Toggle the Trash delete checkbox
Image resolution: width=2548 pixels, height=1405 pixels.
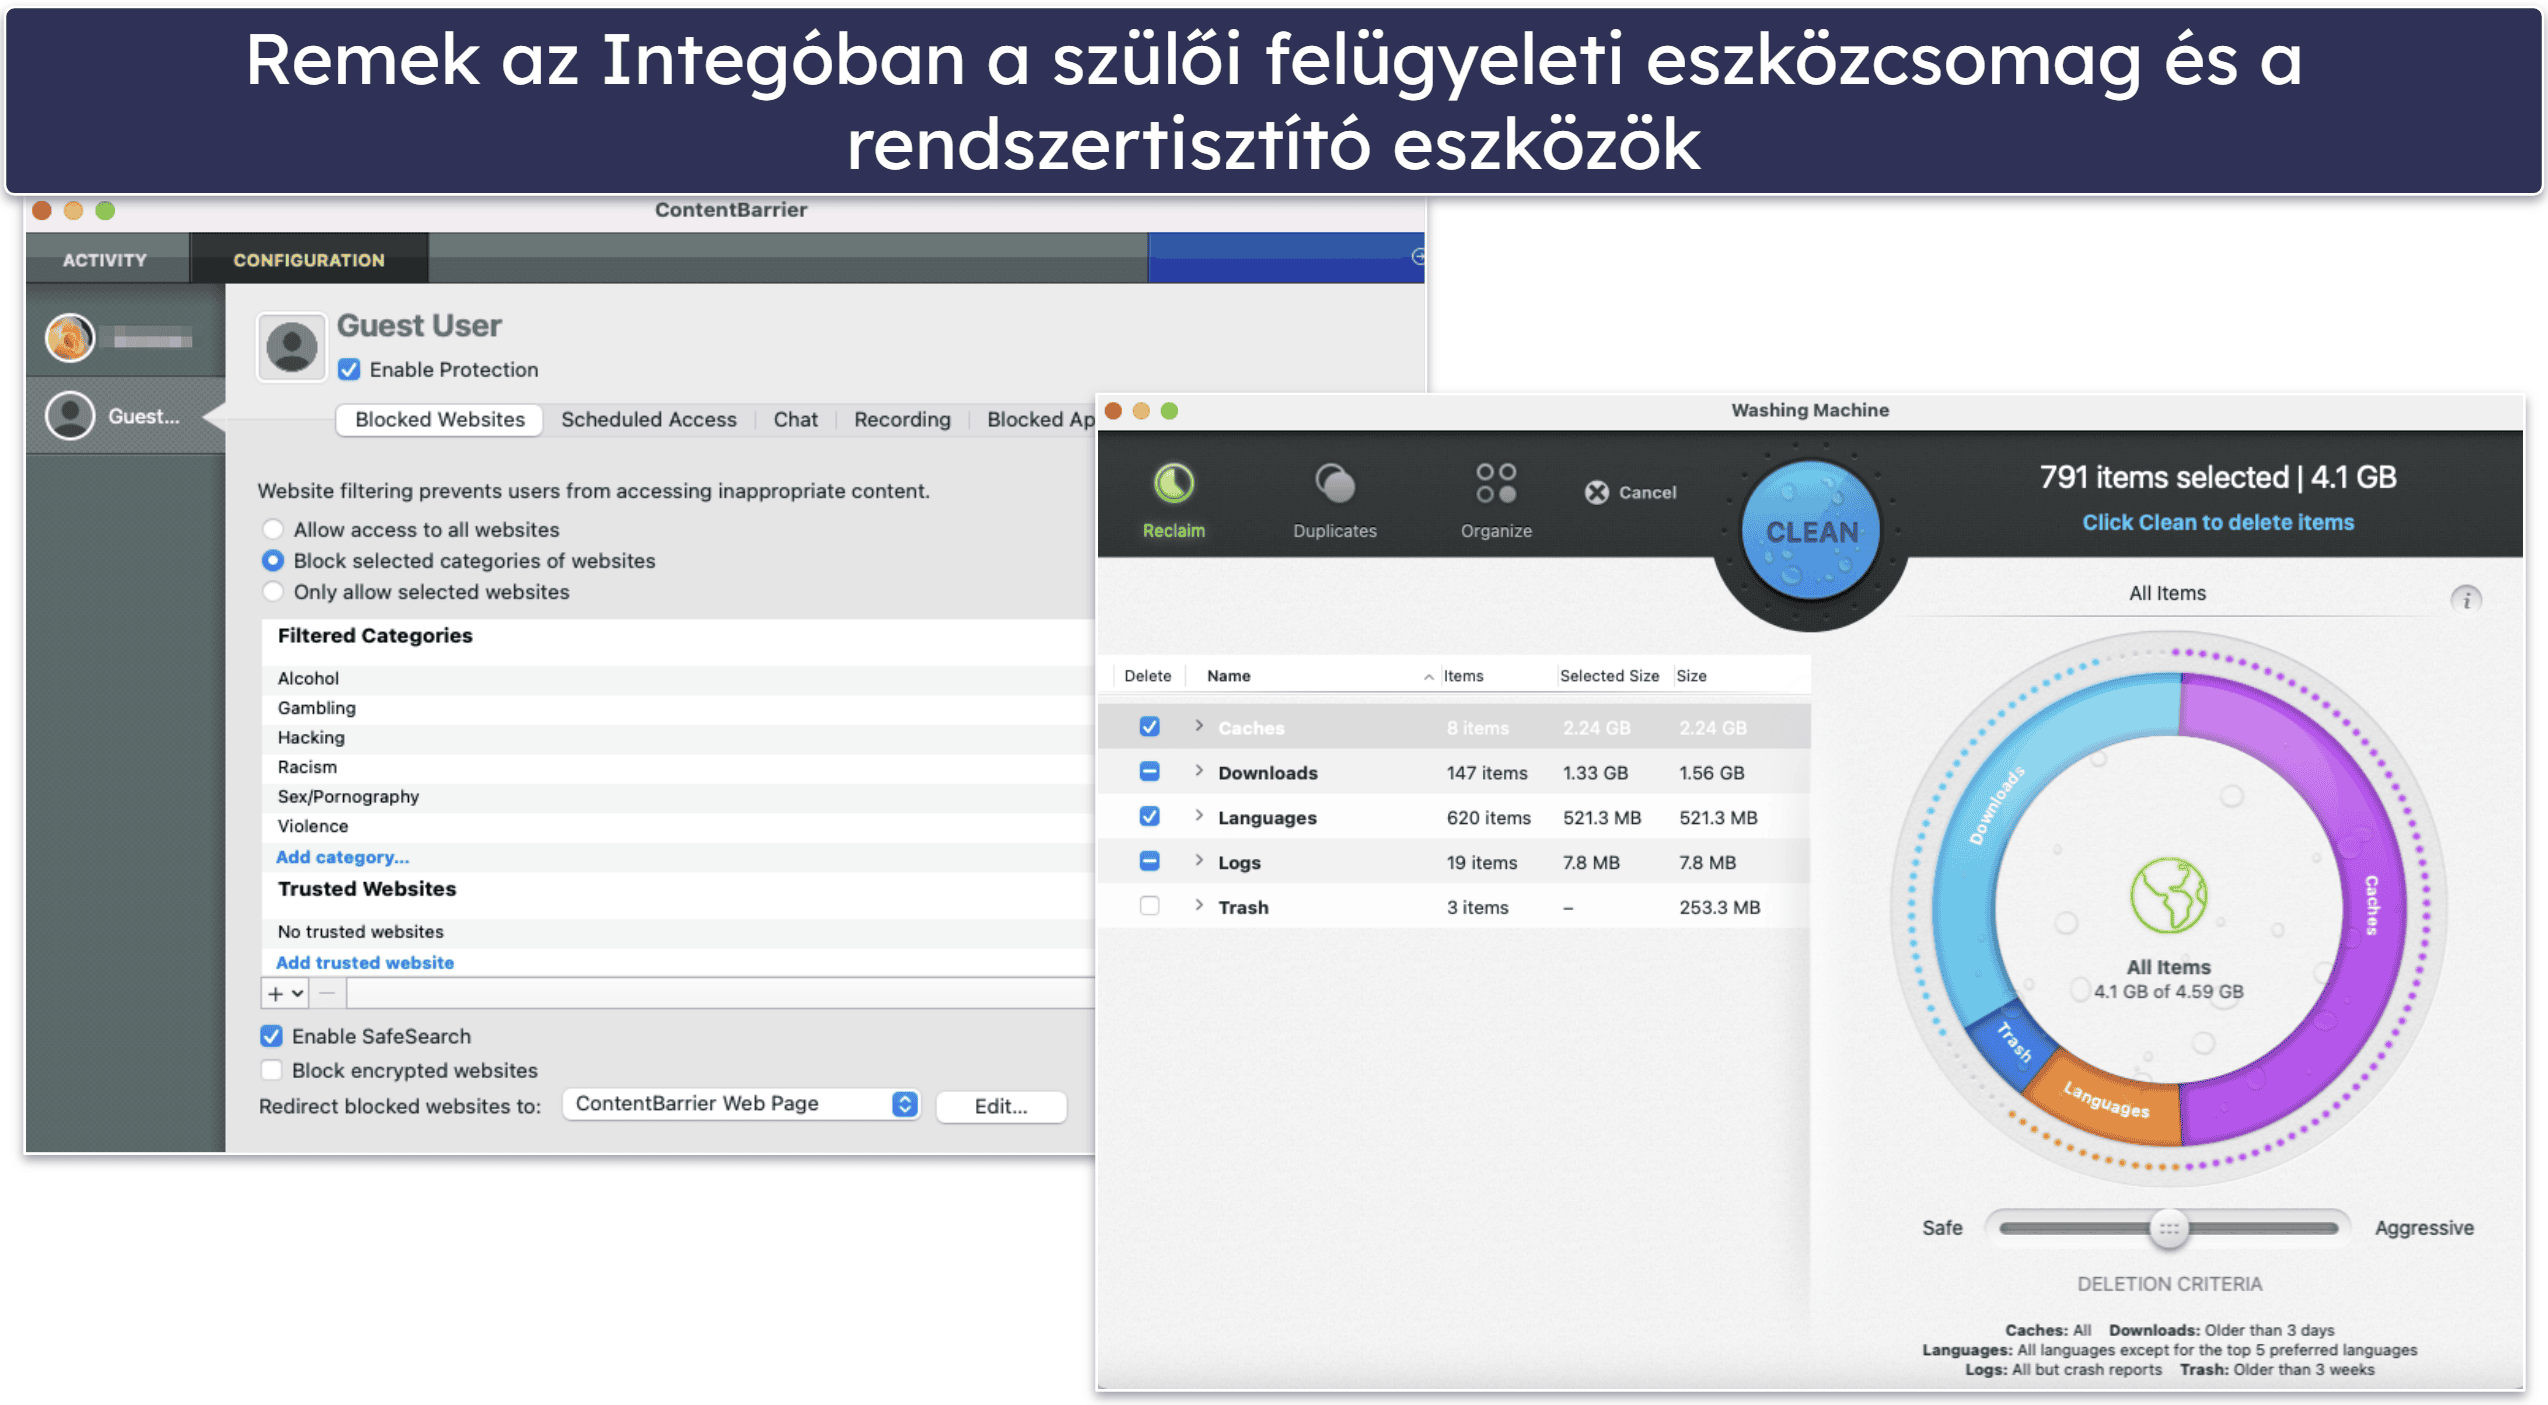[1149, 907]
